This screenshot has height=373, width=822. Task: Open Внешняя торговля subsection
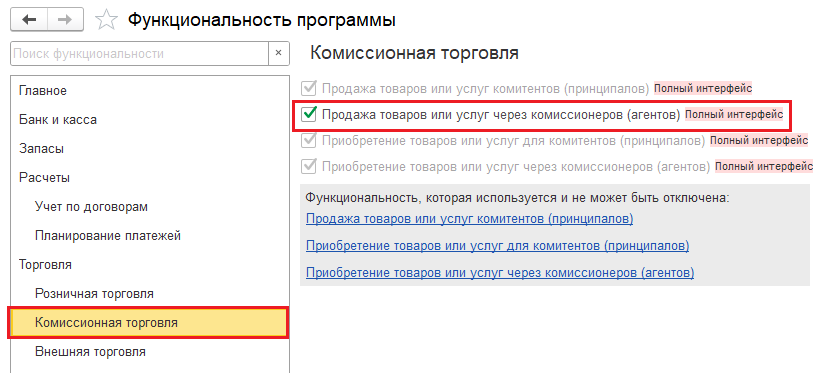click(x=149, y=352)
